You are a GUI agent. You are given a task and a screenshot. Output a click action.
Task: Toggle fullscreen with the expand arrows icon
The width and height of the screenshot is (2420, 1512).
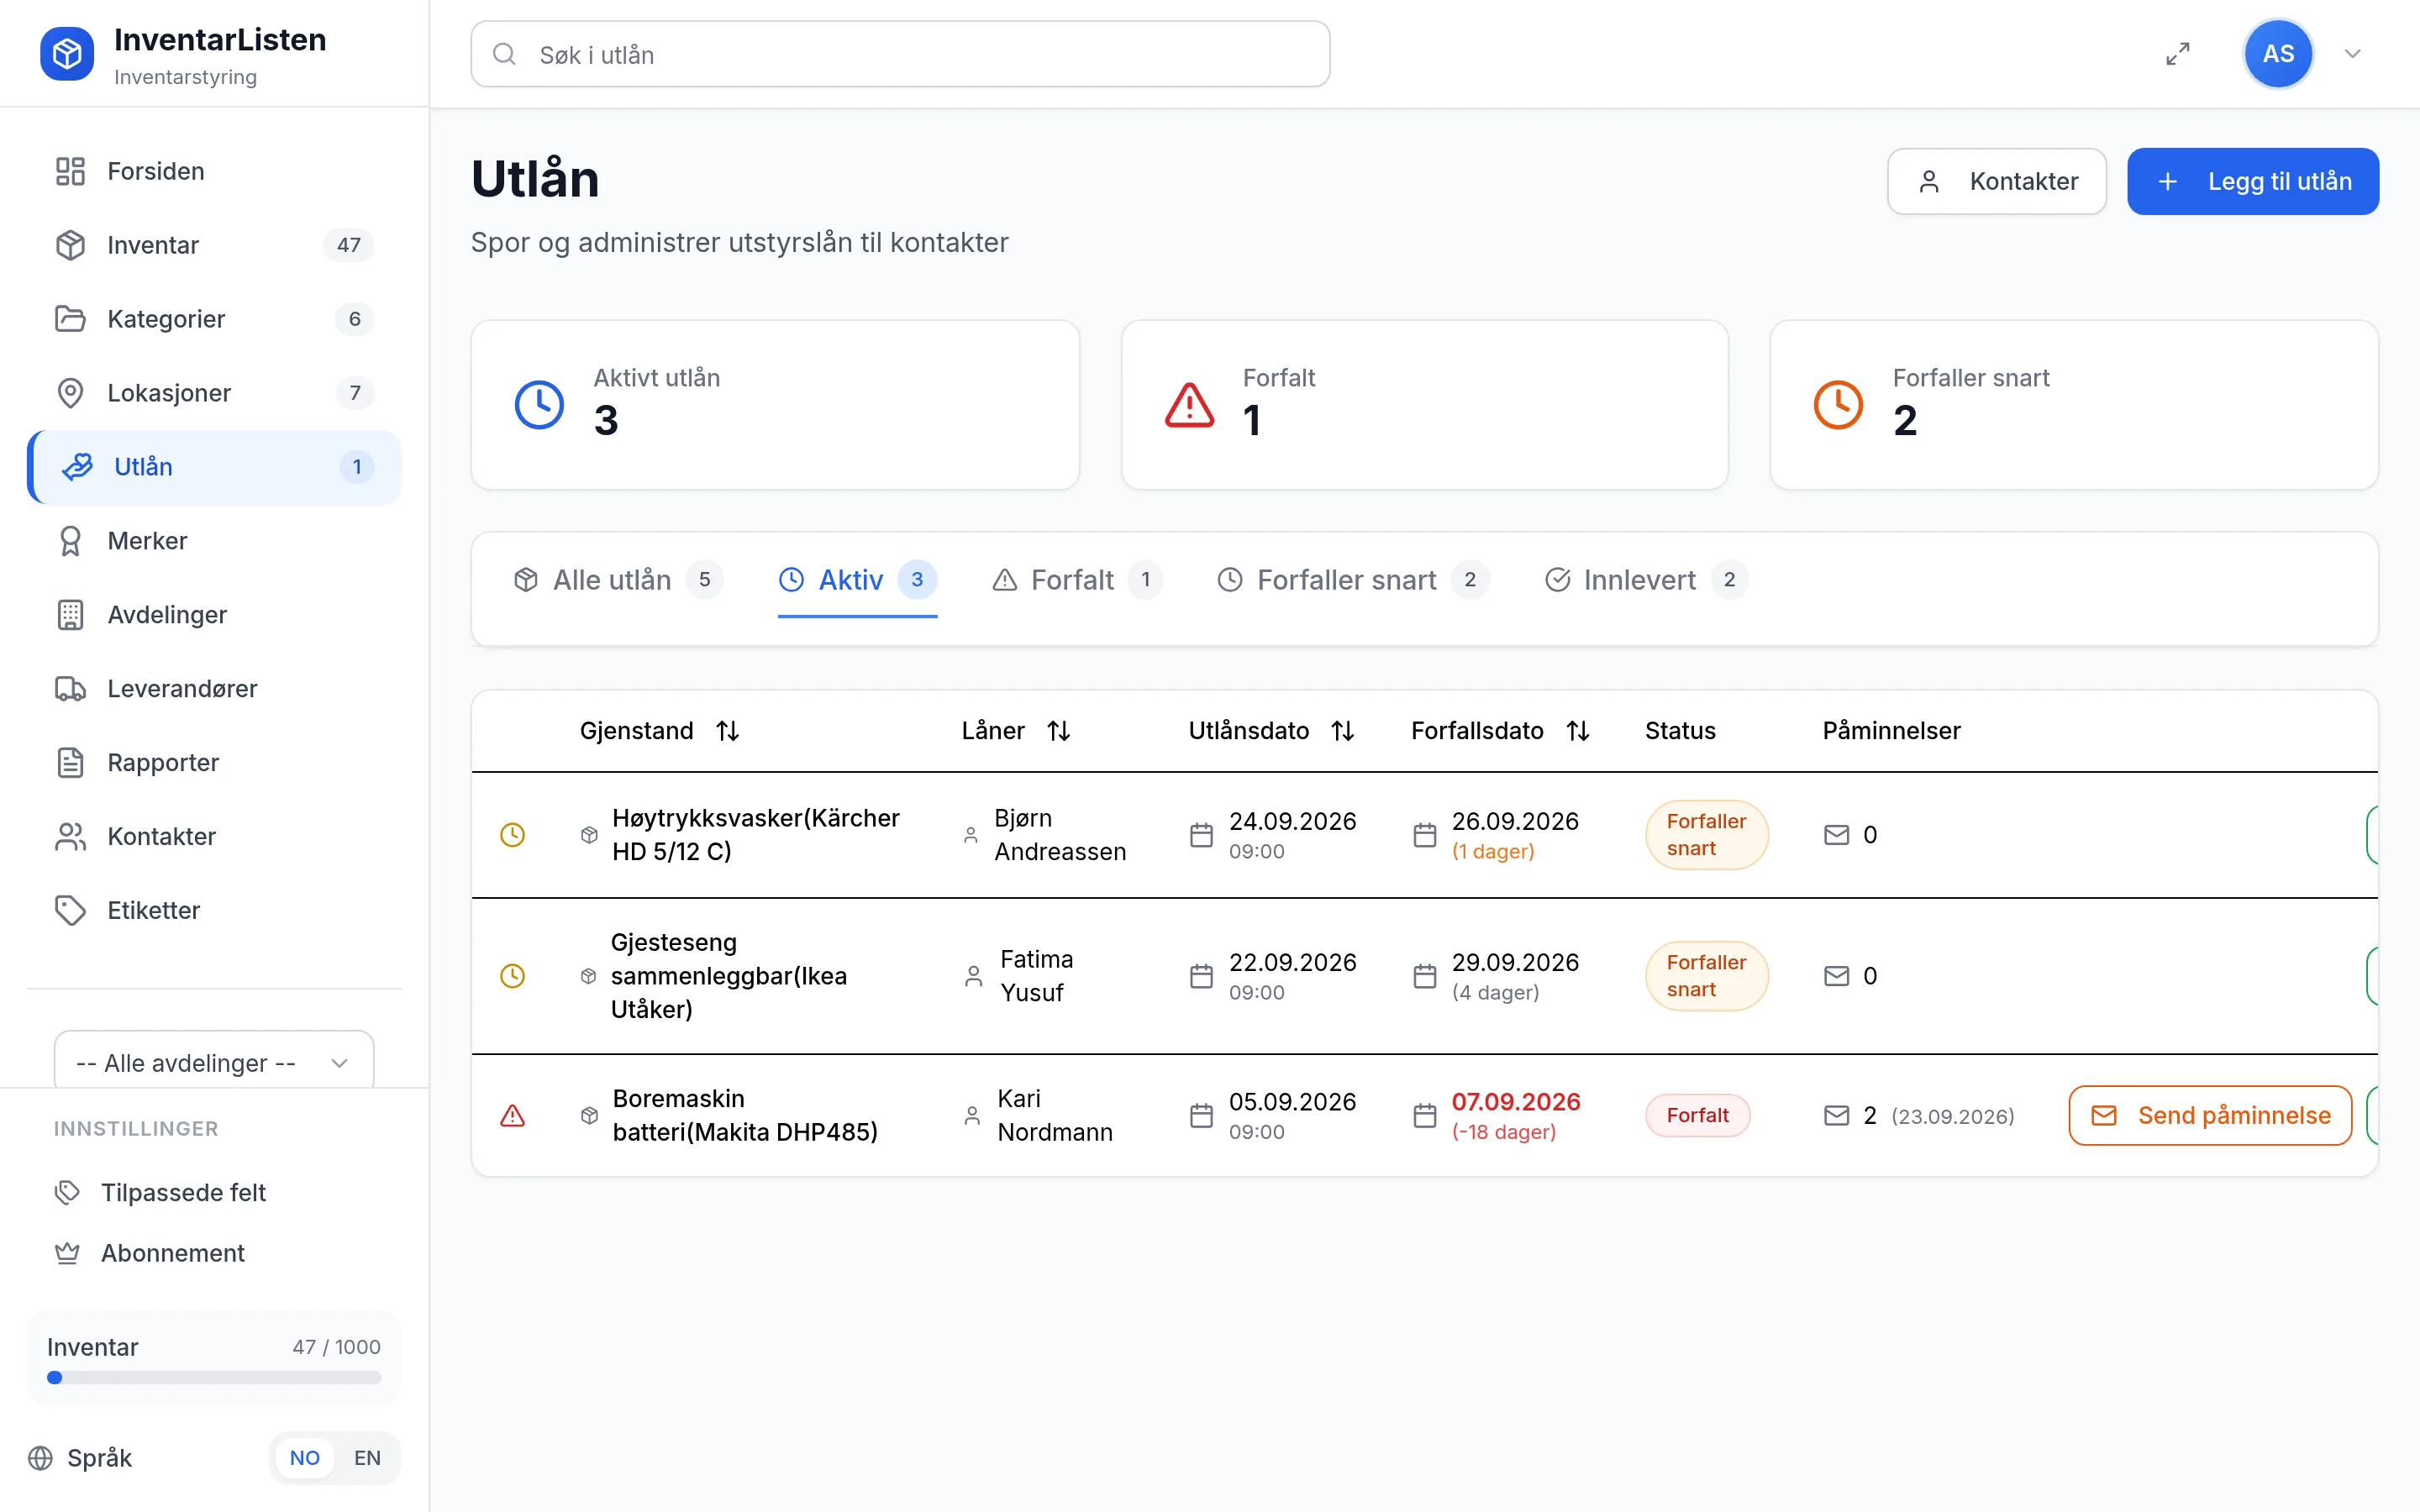coord(2177,54)
